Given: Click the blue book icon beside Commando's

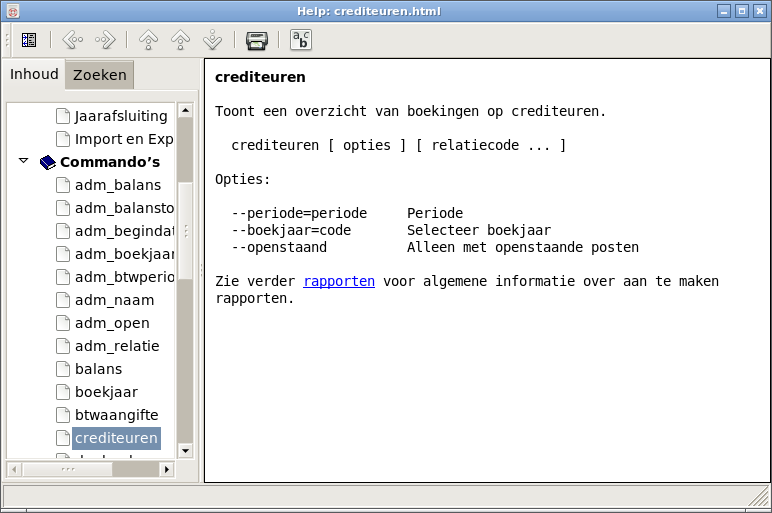Looking at the screenshot, I should pos(47,162).
